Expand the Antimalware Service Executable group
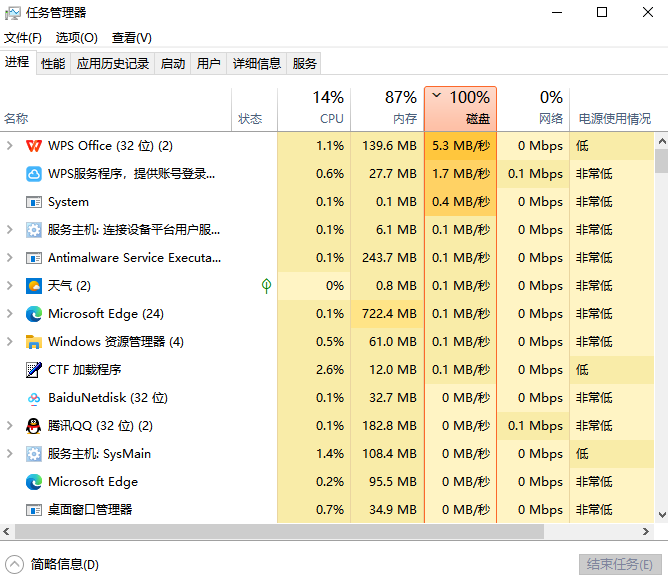 tap(9, 258)
